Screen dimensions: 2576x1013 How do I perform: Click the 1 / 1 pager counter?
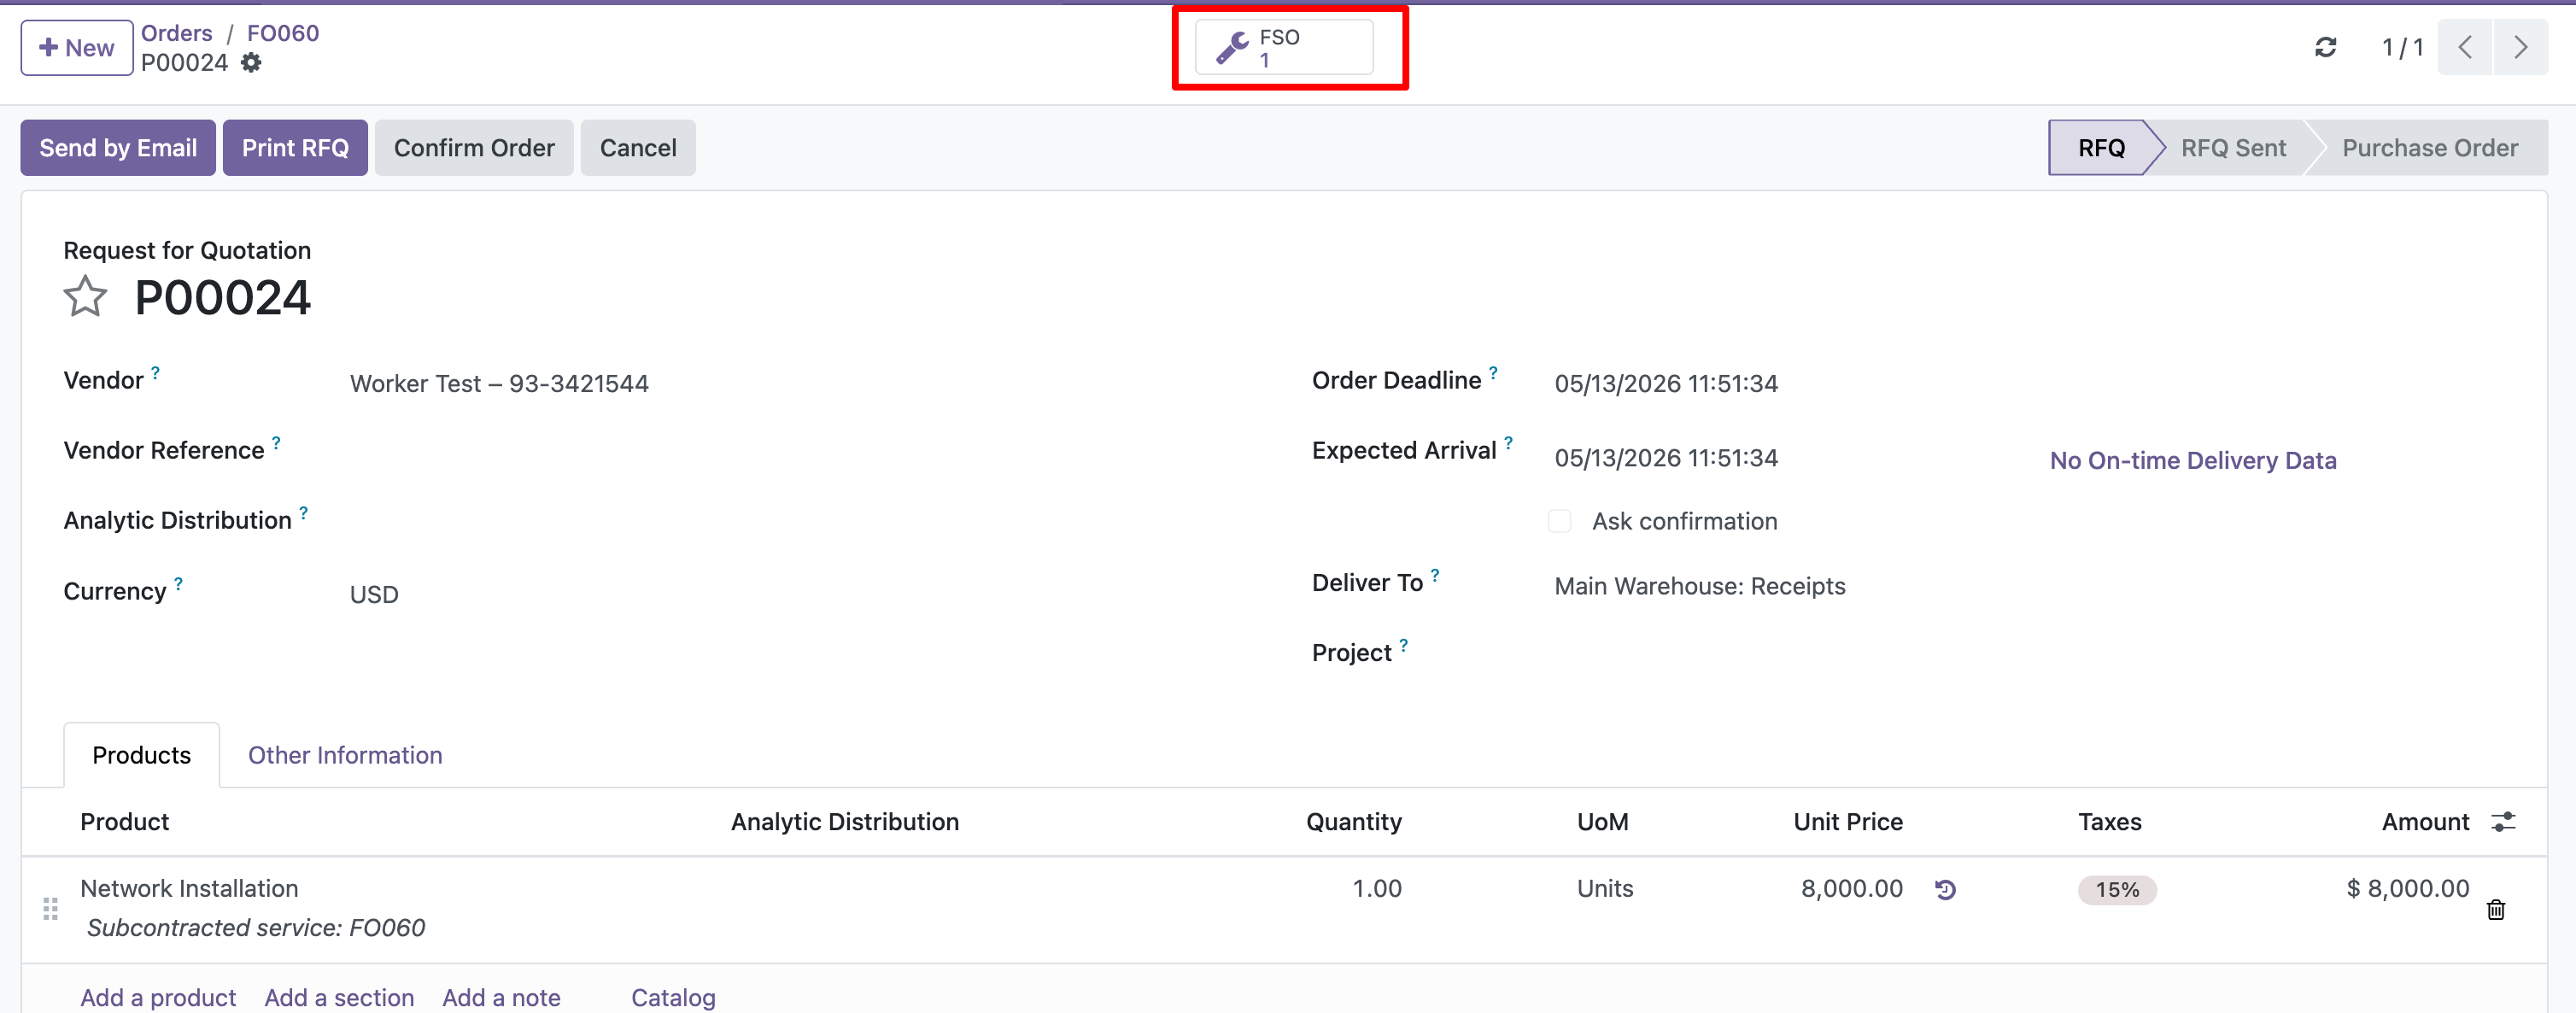[2402, 47]
